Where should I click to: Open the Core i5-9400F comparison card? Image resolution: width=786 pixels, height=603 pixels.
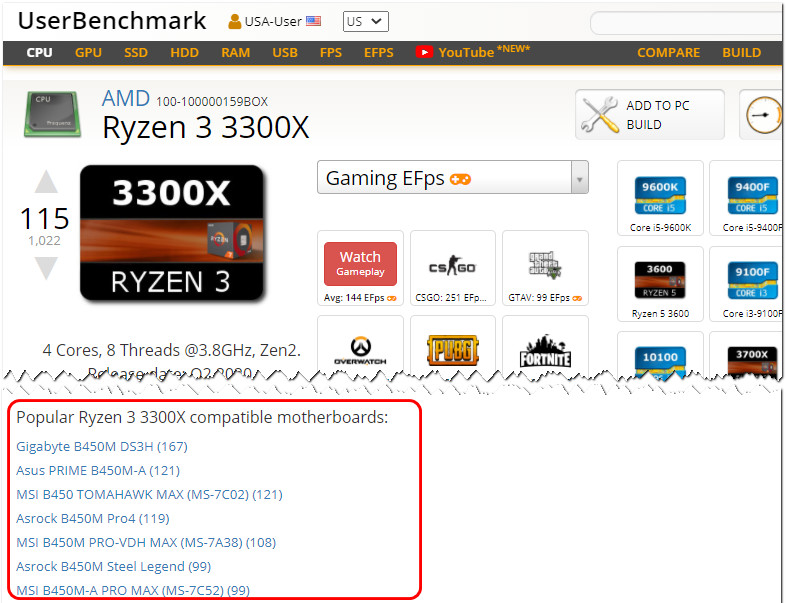click(x=747, y=198)
